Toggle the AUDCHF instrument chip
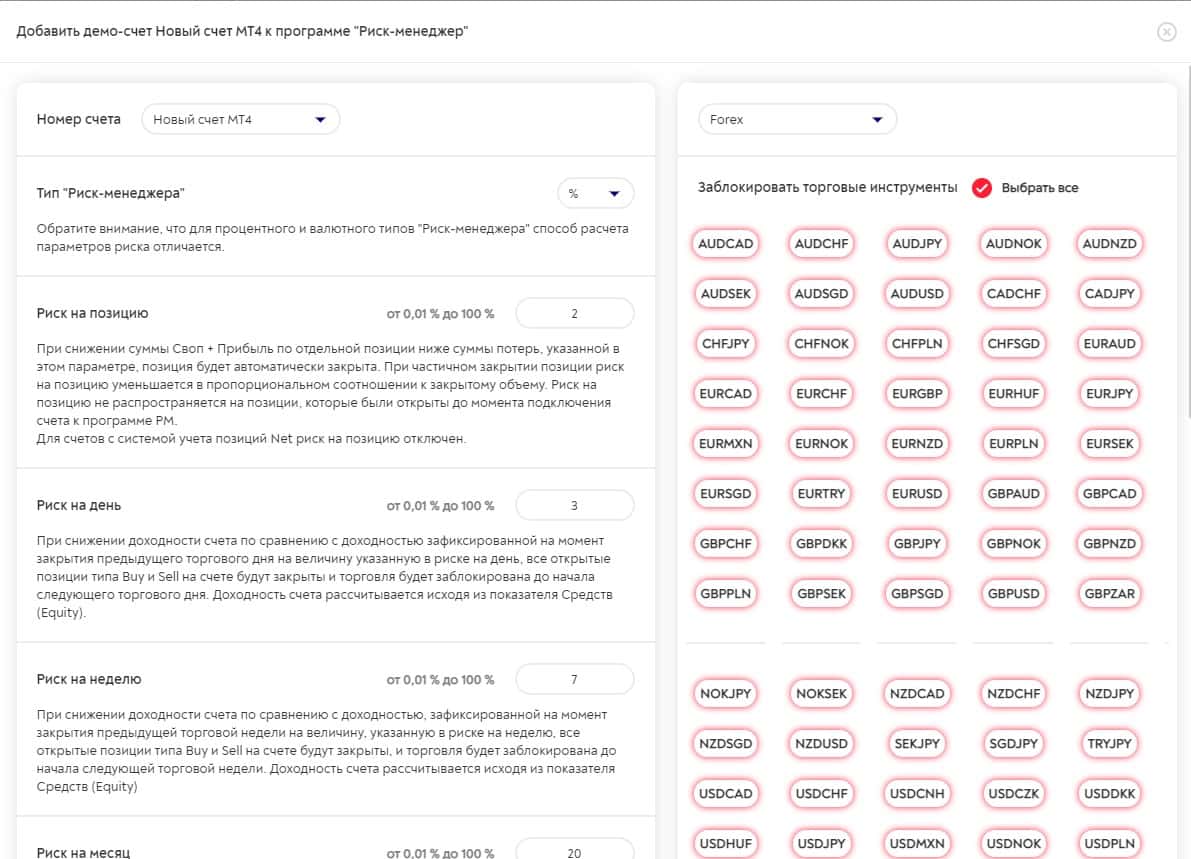This screenshot has height=859, width=1191. [821, 244]
